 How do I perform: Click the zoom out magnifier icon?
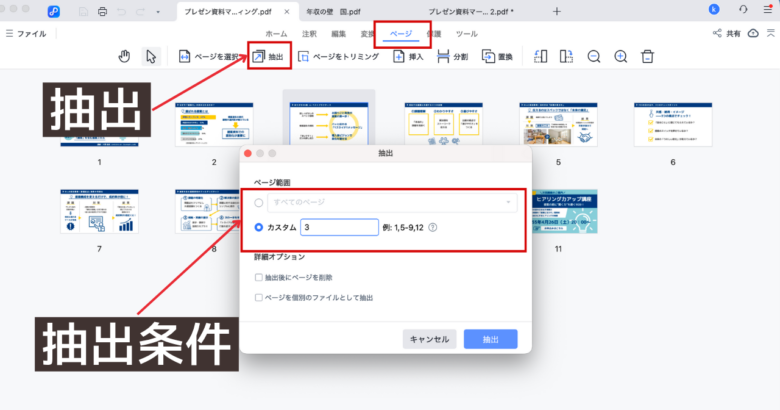point(594,56)
